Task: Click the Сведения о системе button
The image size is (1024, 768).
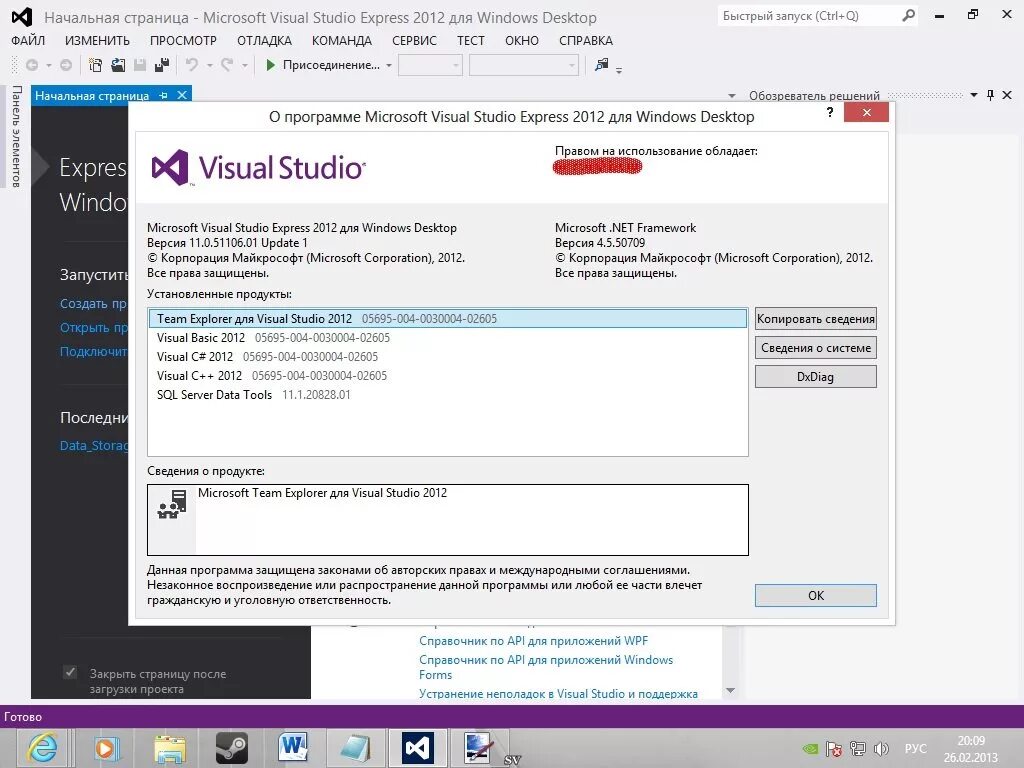Action: click(816, 347)
